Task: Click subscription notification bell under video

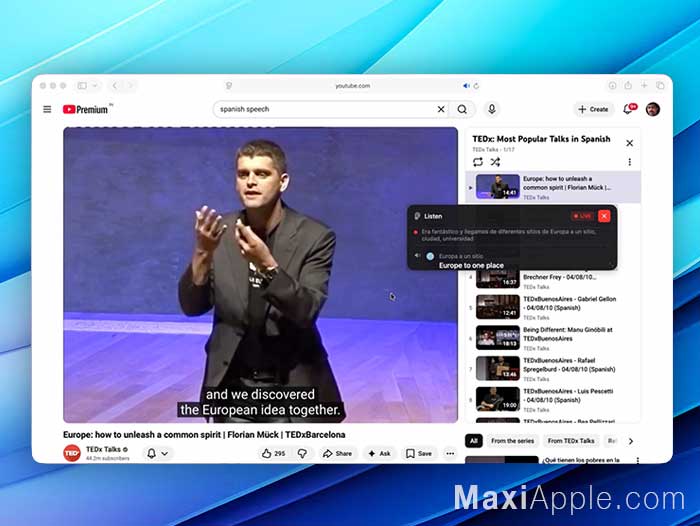Action: [152, 454]
